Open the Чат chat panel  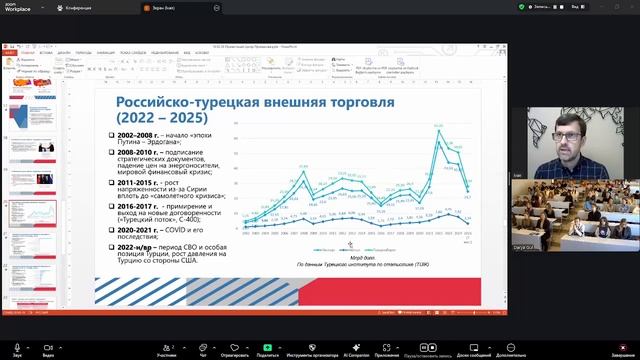202,348
